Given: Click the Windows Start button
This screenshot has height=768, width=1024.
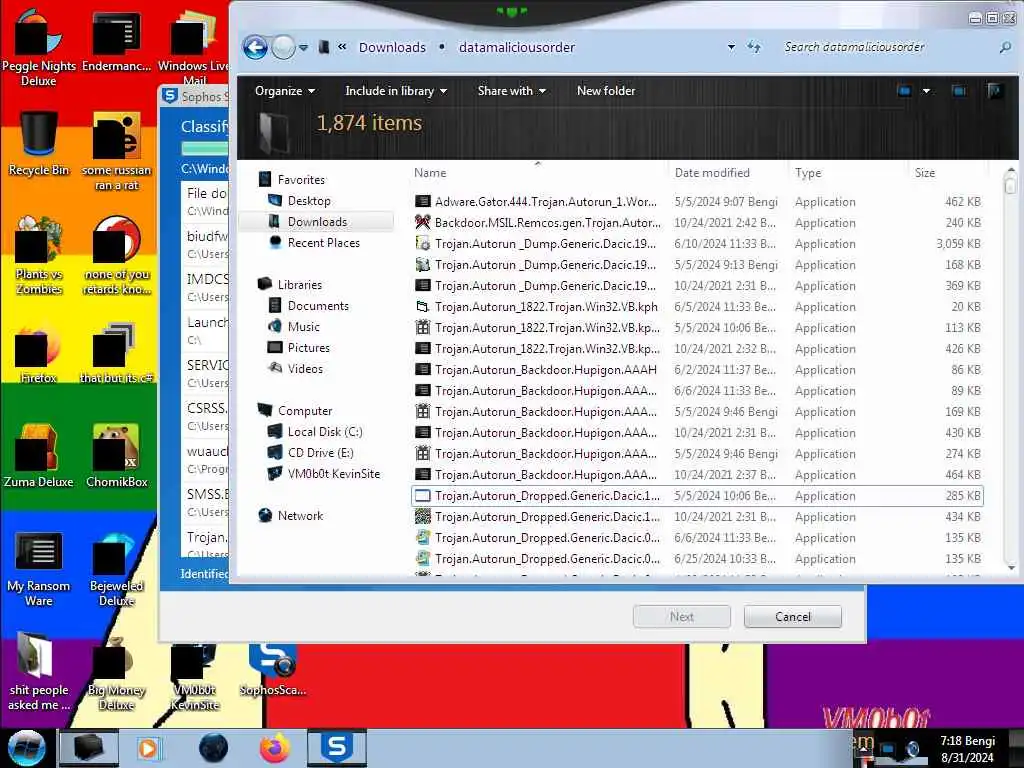Looking at the screenshot, I should pyautogui.click(x=26, y=748).
